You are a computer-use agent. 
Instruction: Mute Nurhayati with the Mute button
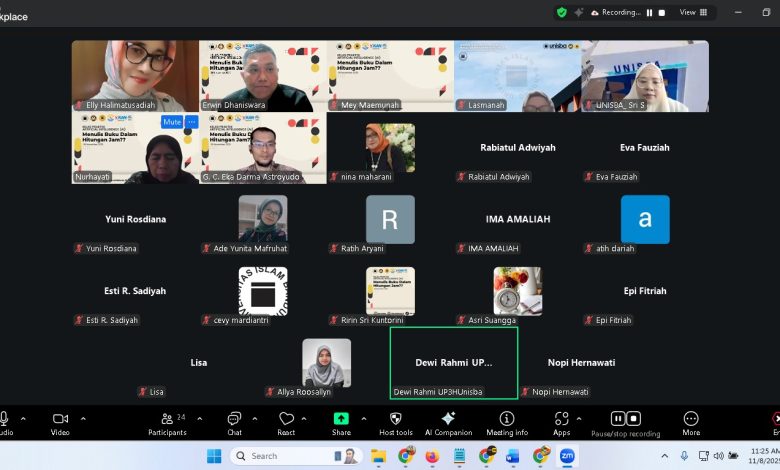[171, 122]
